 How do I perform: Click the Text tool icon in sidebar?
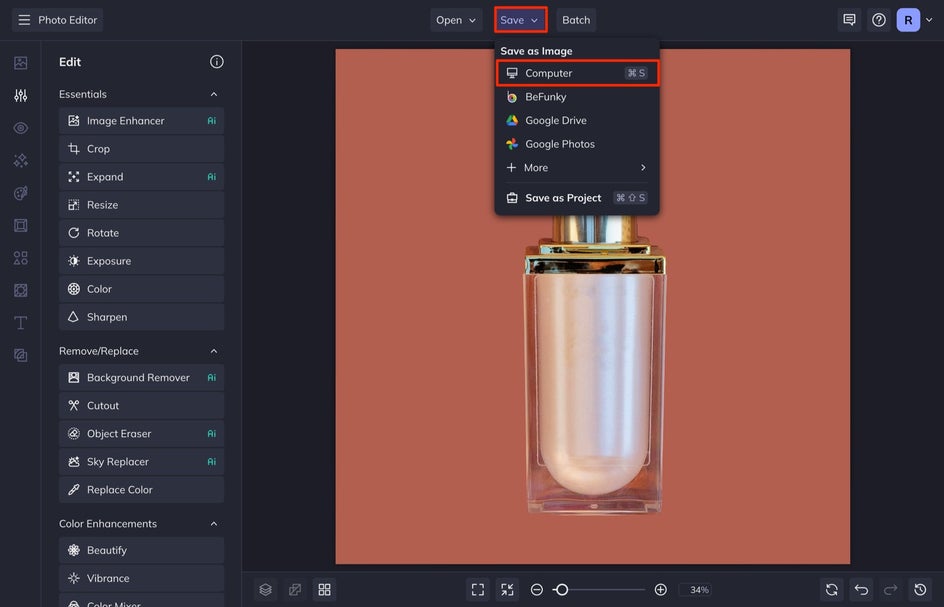pyautogui.click(x=20, y=323)
